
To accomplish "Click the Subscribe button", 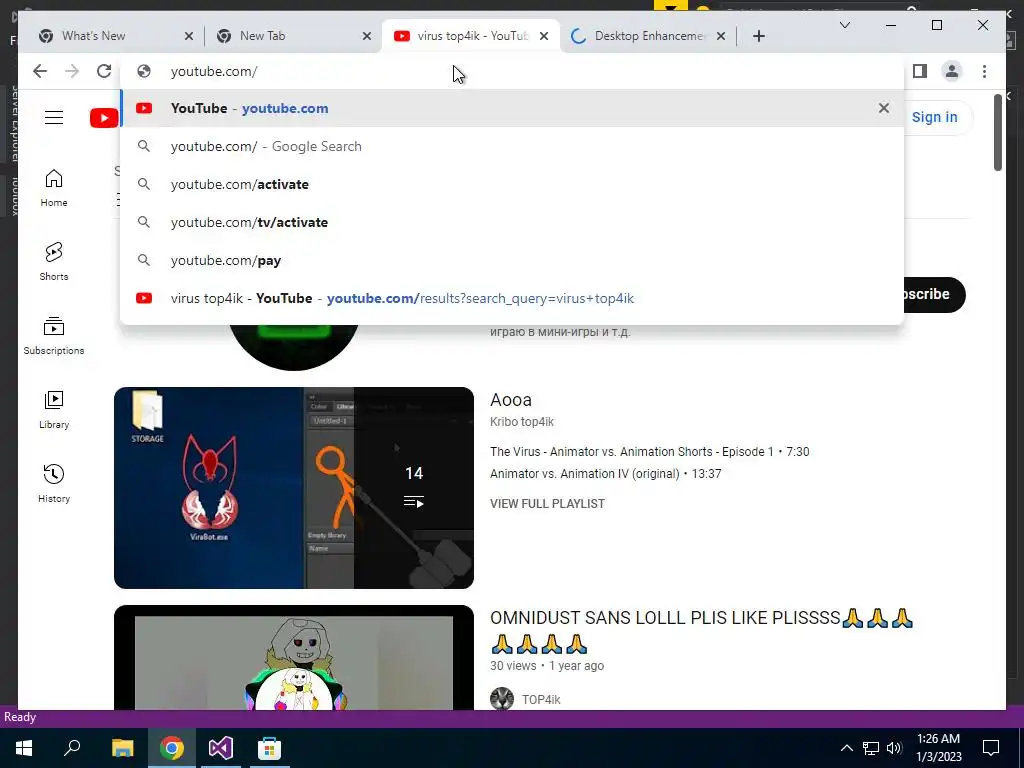I will pos(934,295).
